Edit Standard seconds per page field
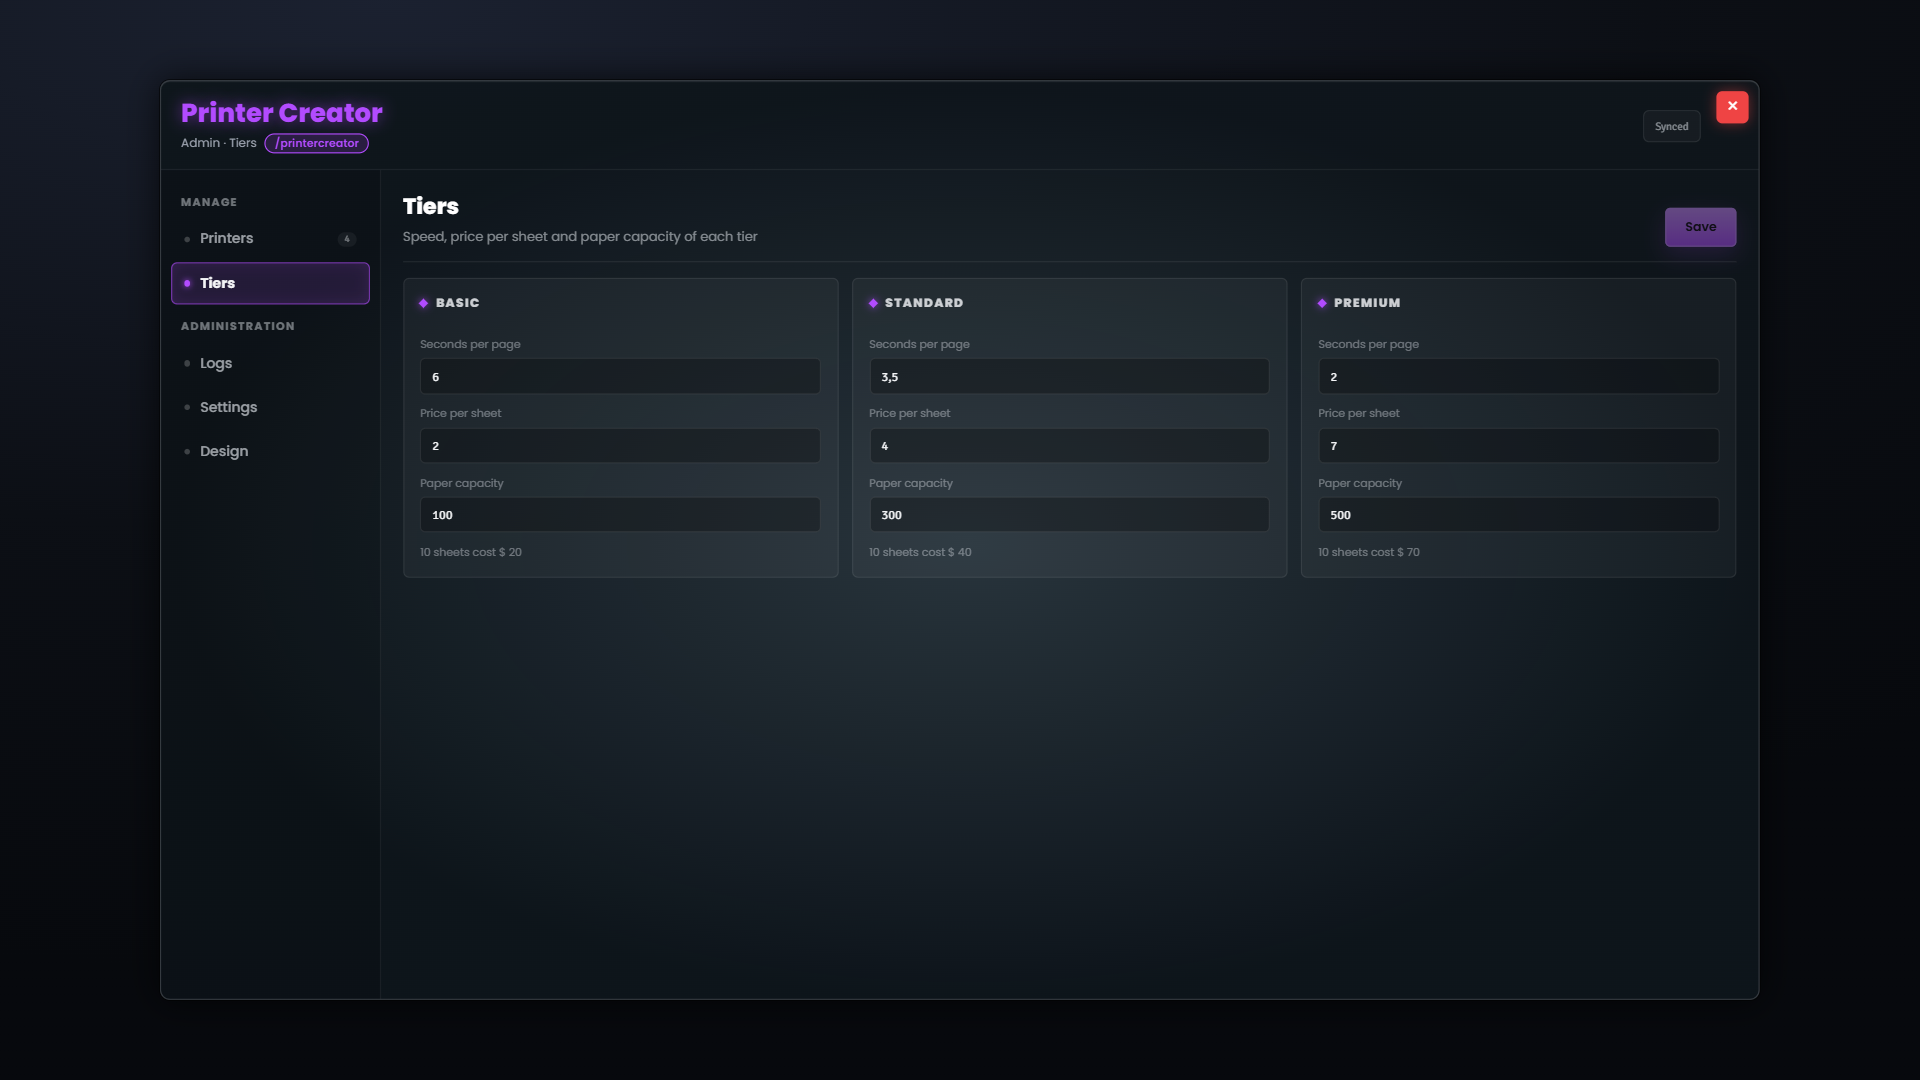Viewport: 1920px width, 1080px height. coord(1069,376)
